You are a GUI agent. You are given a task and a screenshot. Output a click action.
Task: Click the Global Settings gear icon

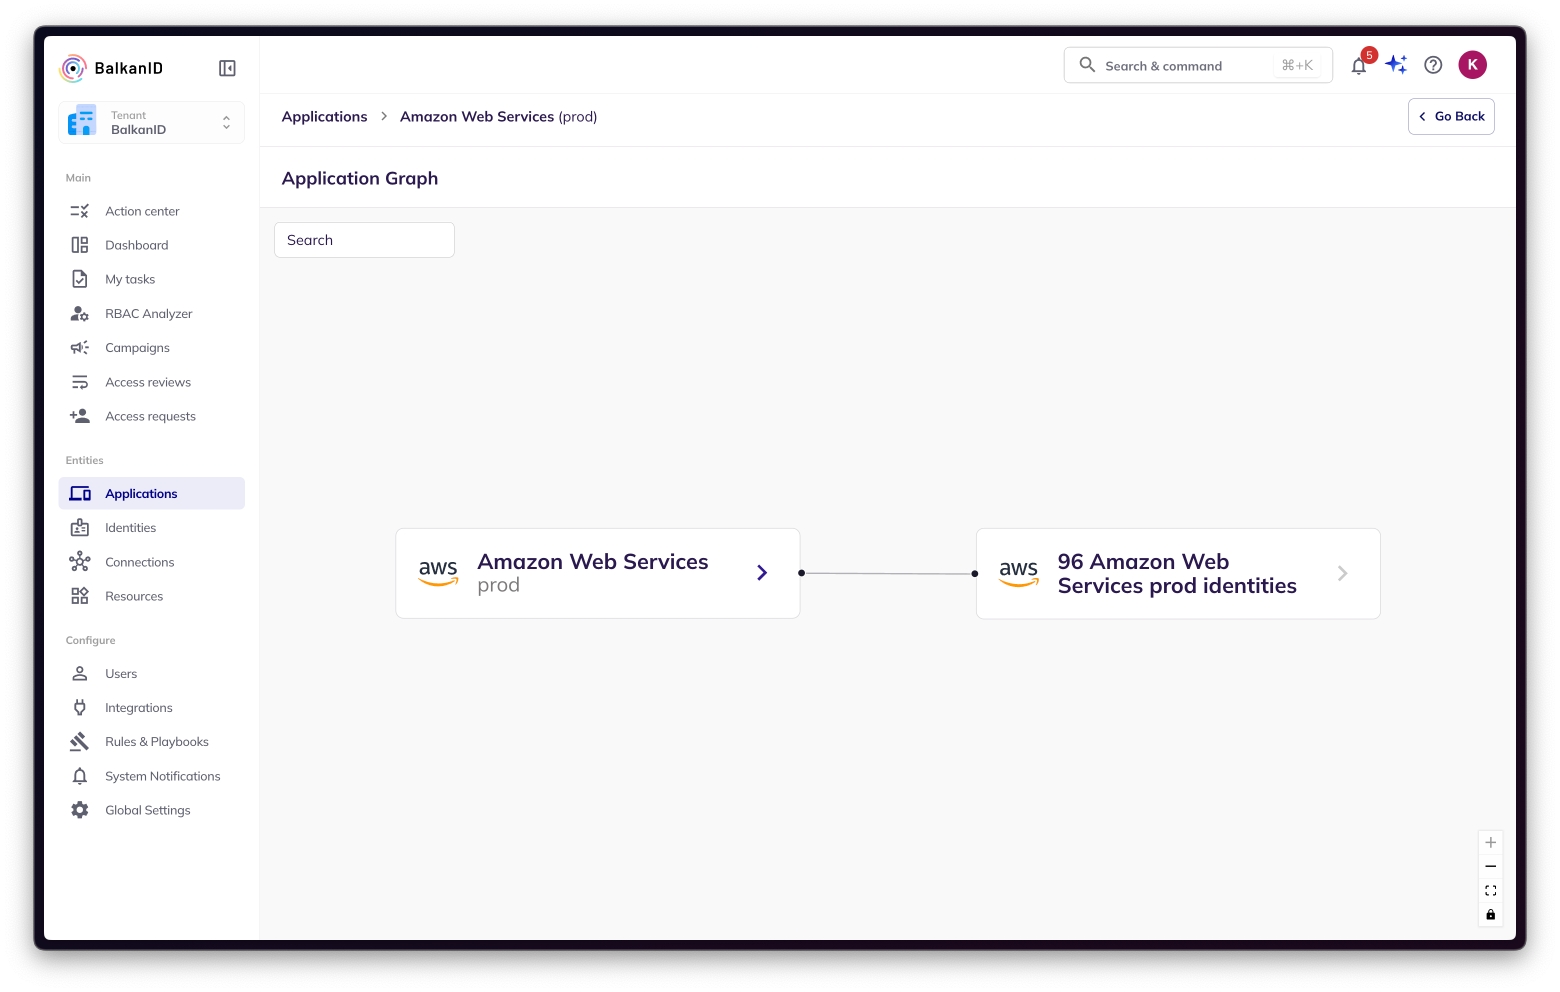coord(80,810)
